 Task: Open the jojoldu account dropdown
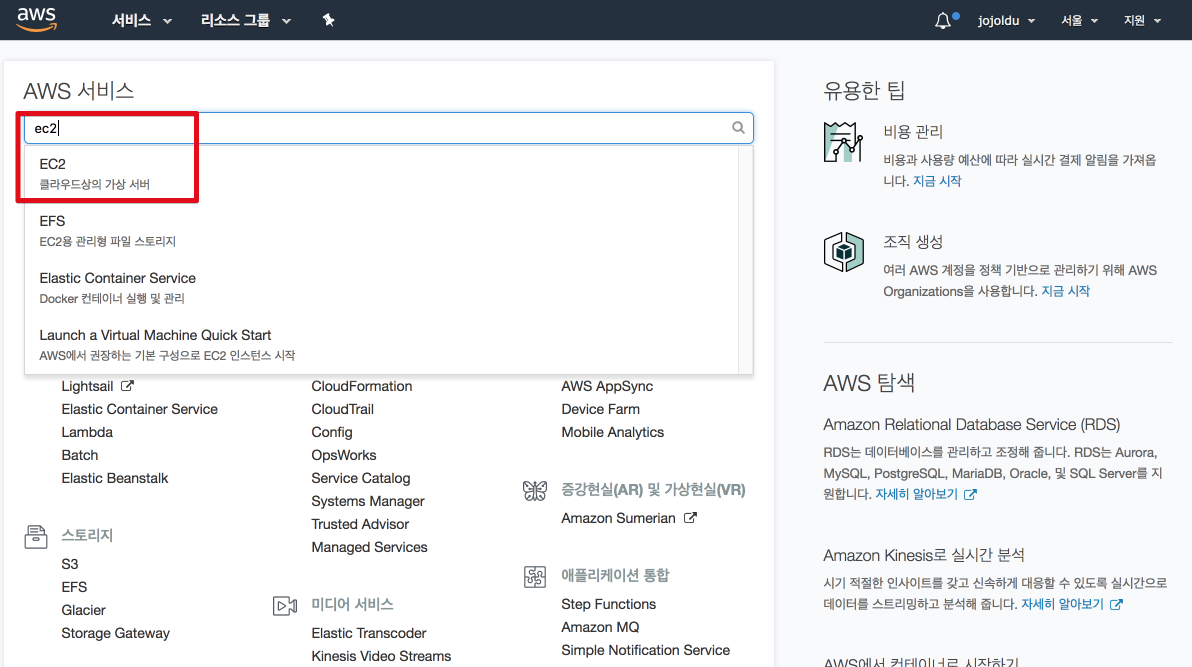tap(1007, 21)
